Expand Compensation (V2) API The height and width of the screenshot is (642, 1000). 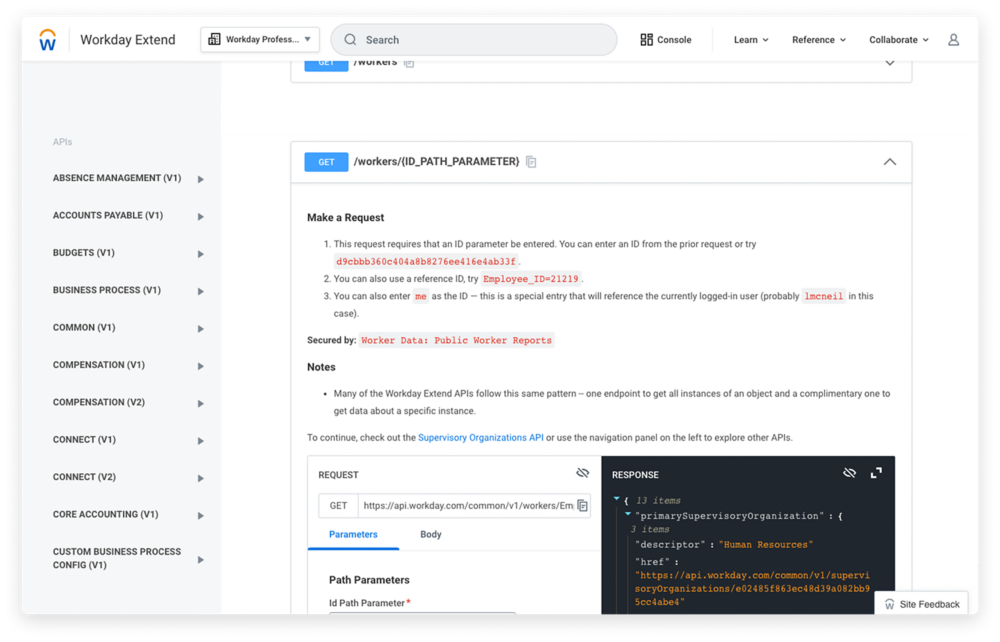click(201, 404)
